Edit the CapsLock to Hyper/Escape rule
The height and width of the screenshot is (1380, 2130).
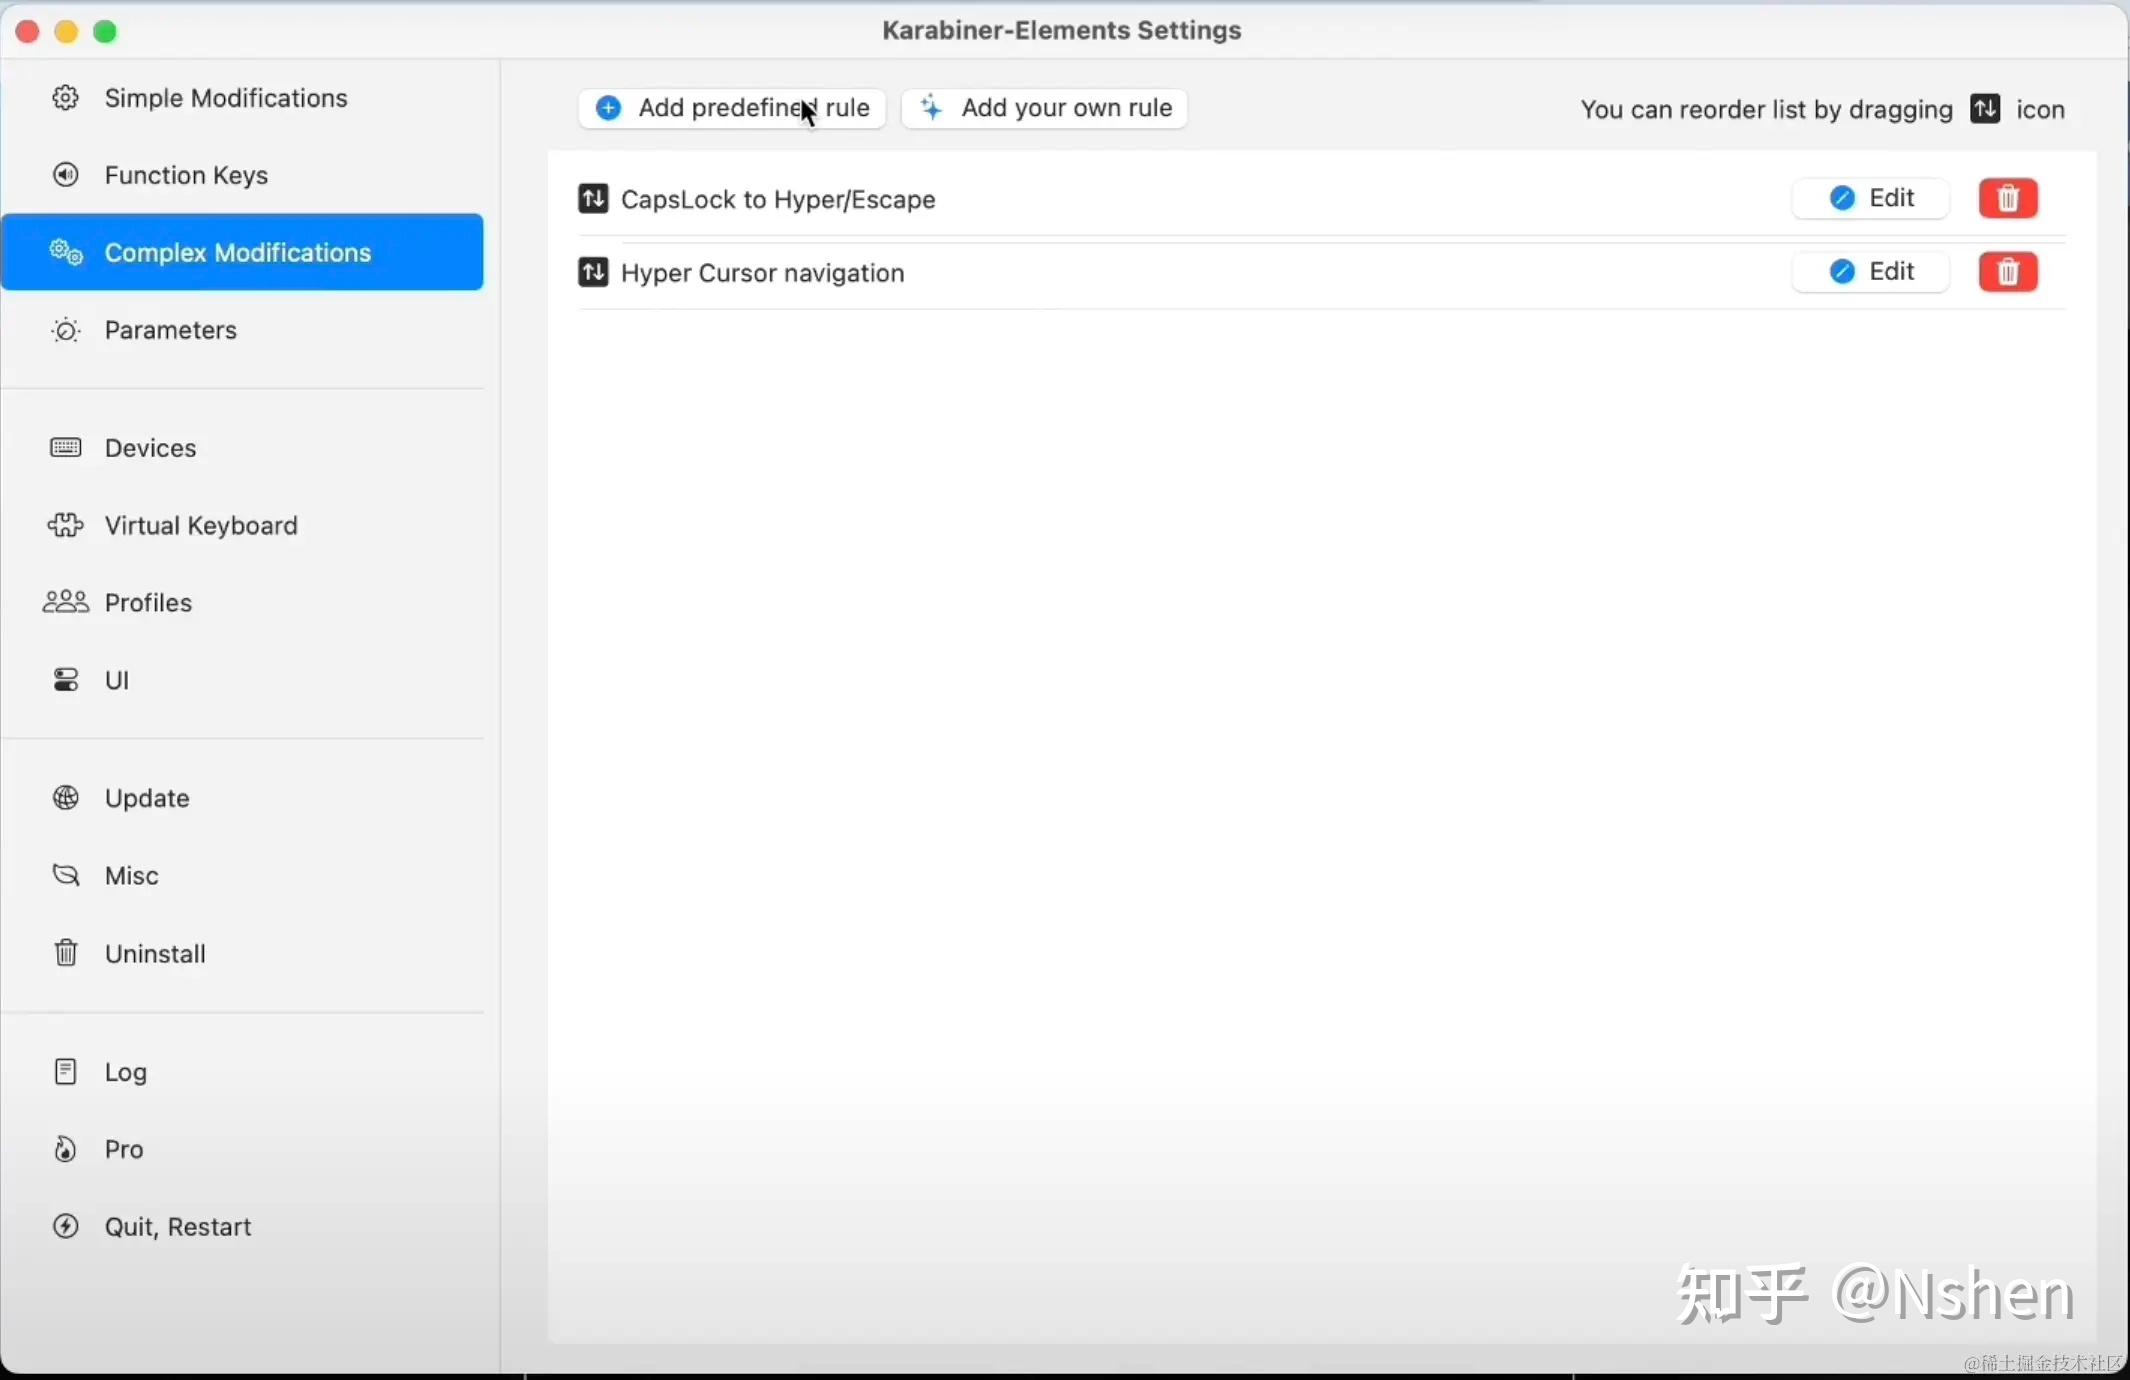1871,198
